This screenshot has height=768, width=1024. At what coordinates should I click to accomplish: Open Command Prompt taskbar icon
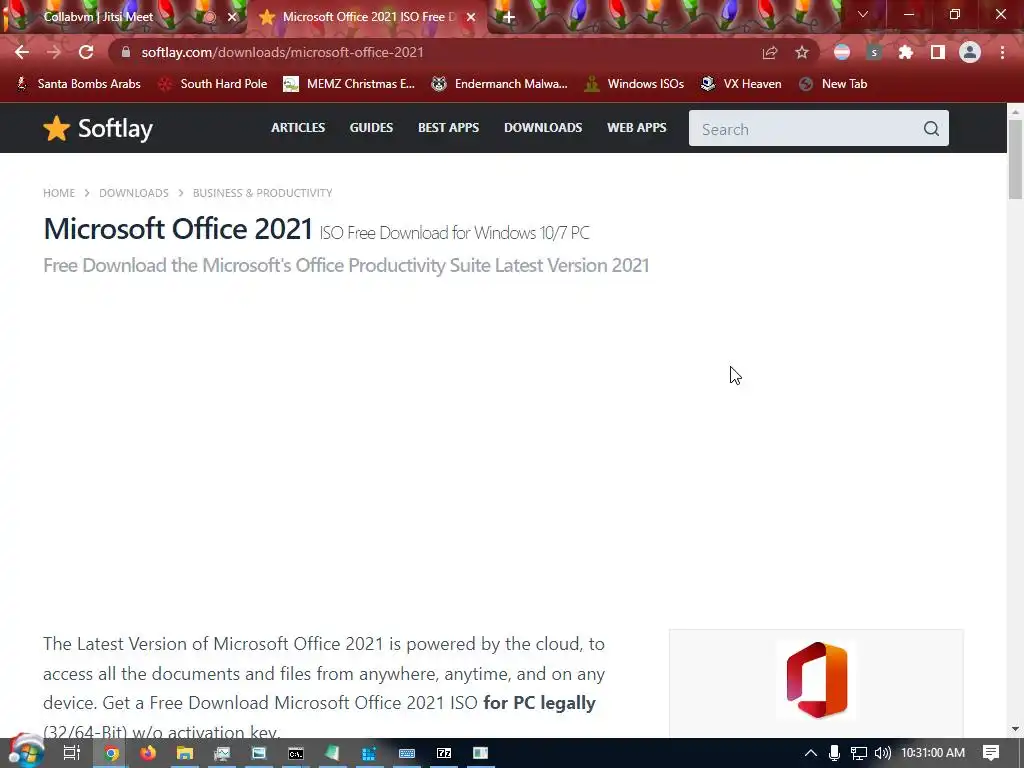point(296,753)
